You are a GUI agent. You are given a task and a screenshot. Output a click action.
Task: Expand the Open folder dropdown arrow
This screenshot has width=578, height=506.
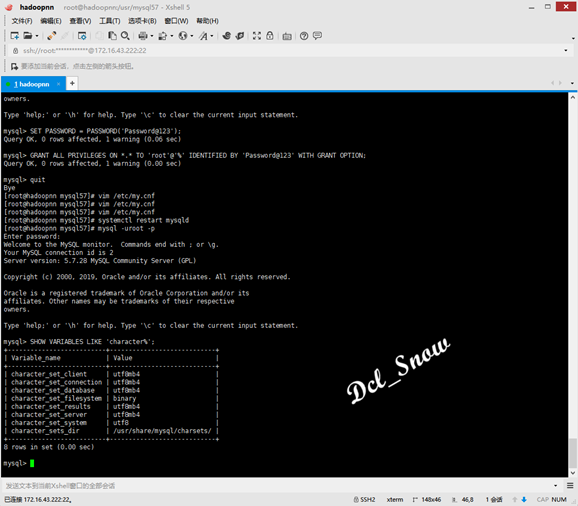coord(37,36)
